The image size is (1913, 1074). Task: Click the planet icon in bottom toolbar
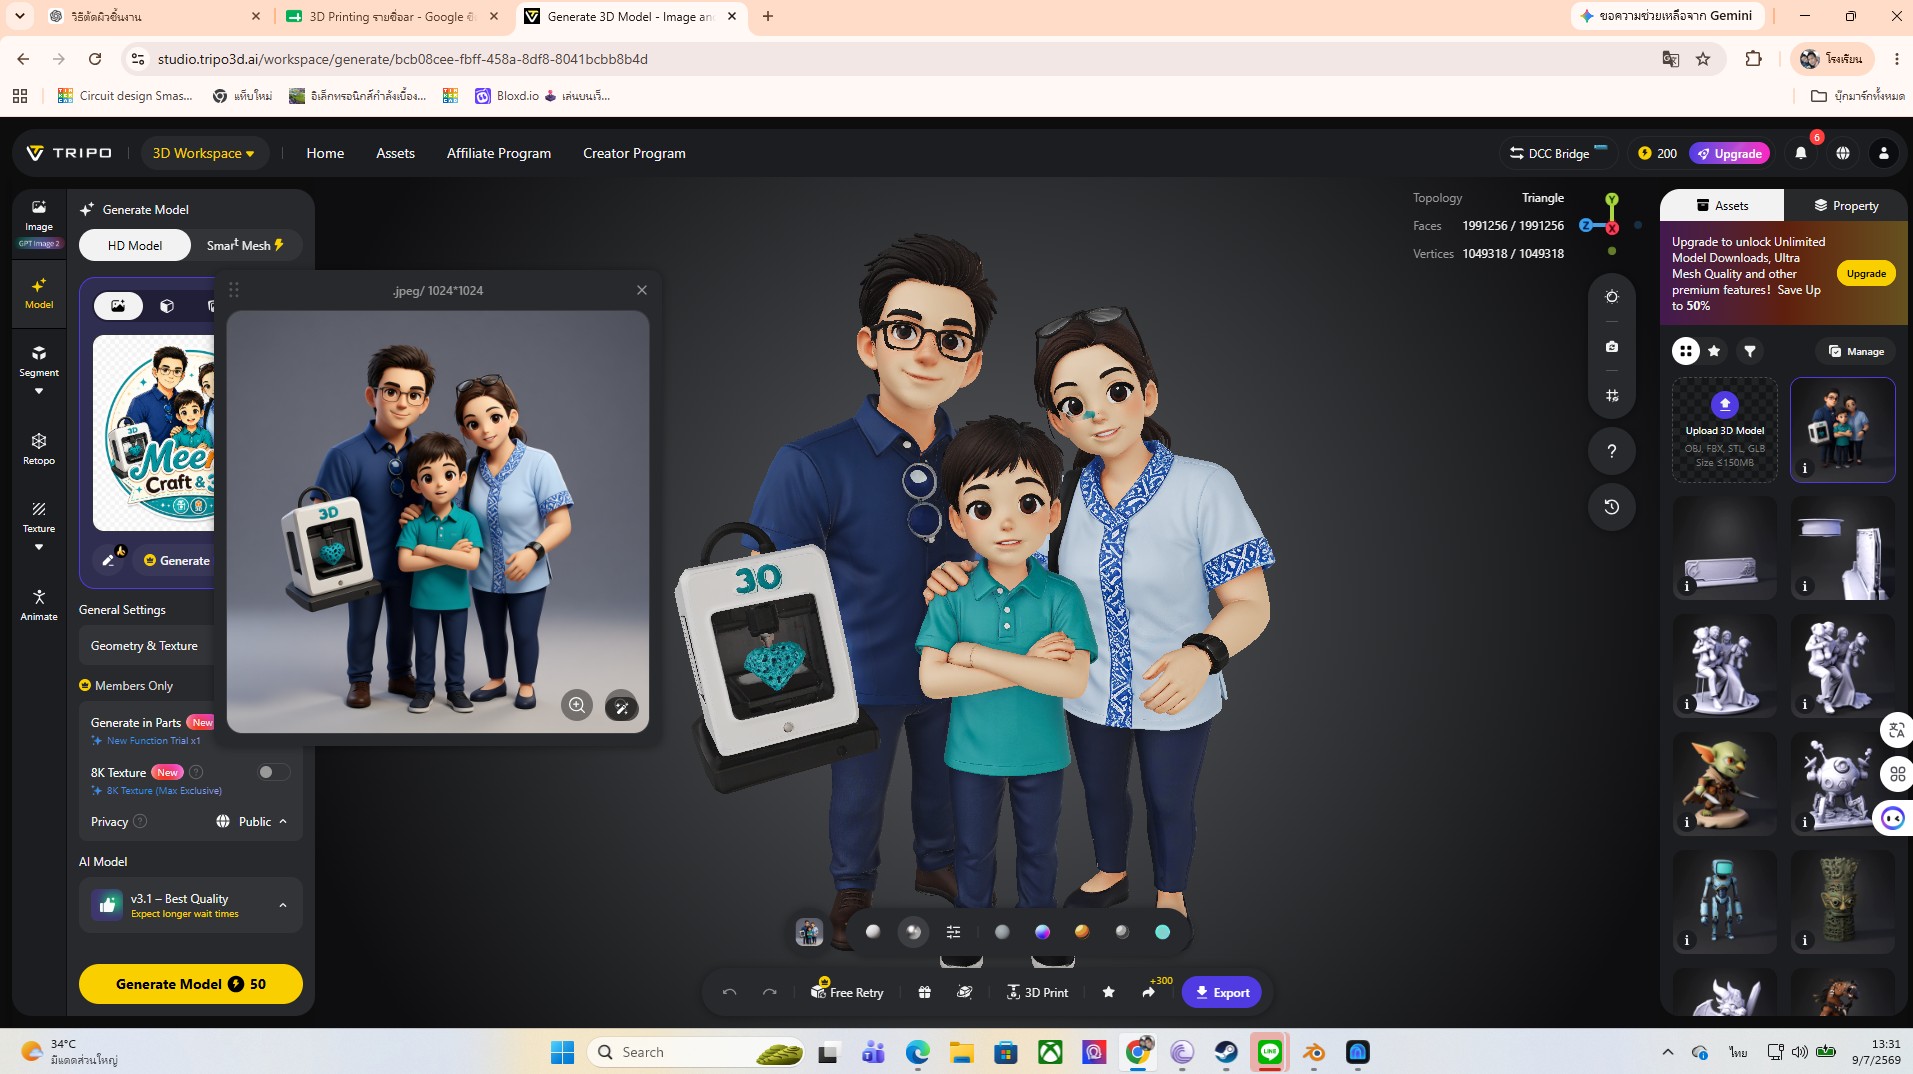[964, 992]
